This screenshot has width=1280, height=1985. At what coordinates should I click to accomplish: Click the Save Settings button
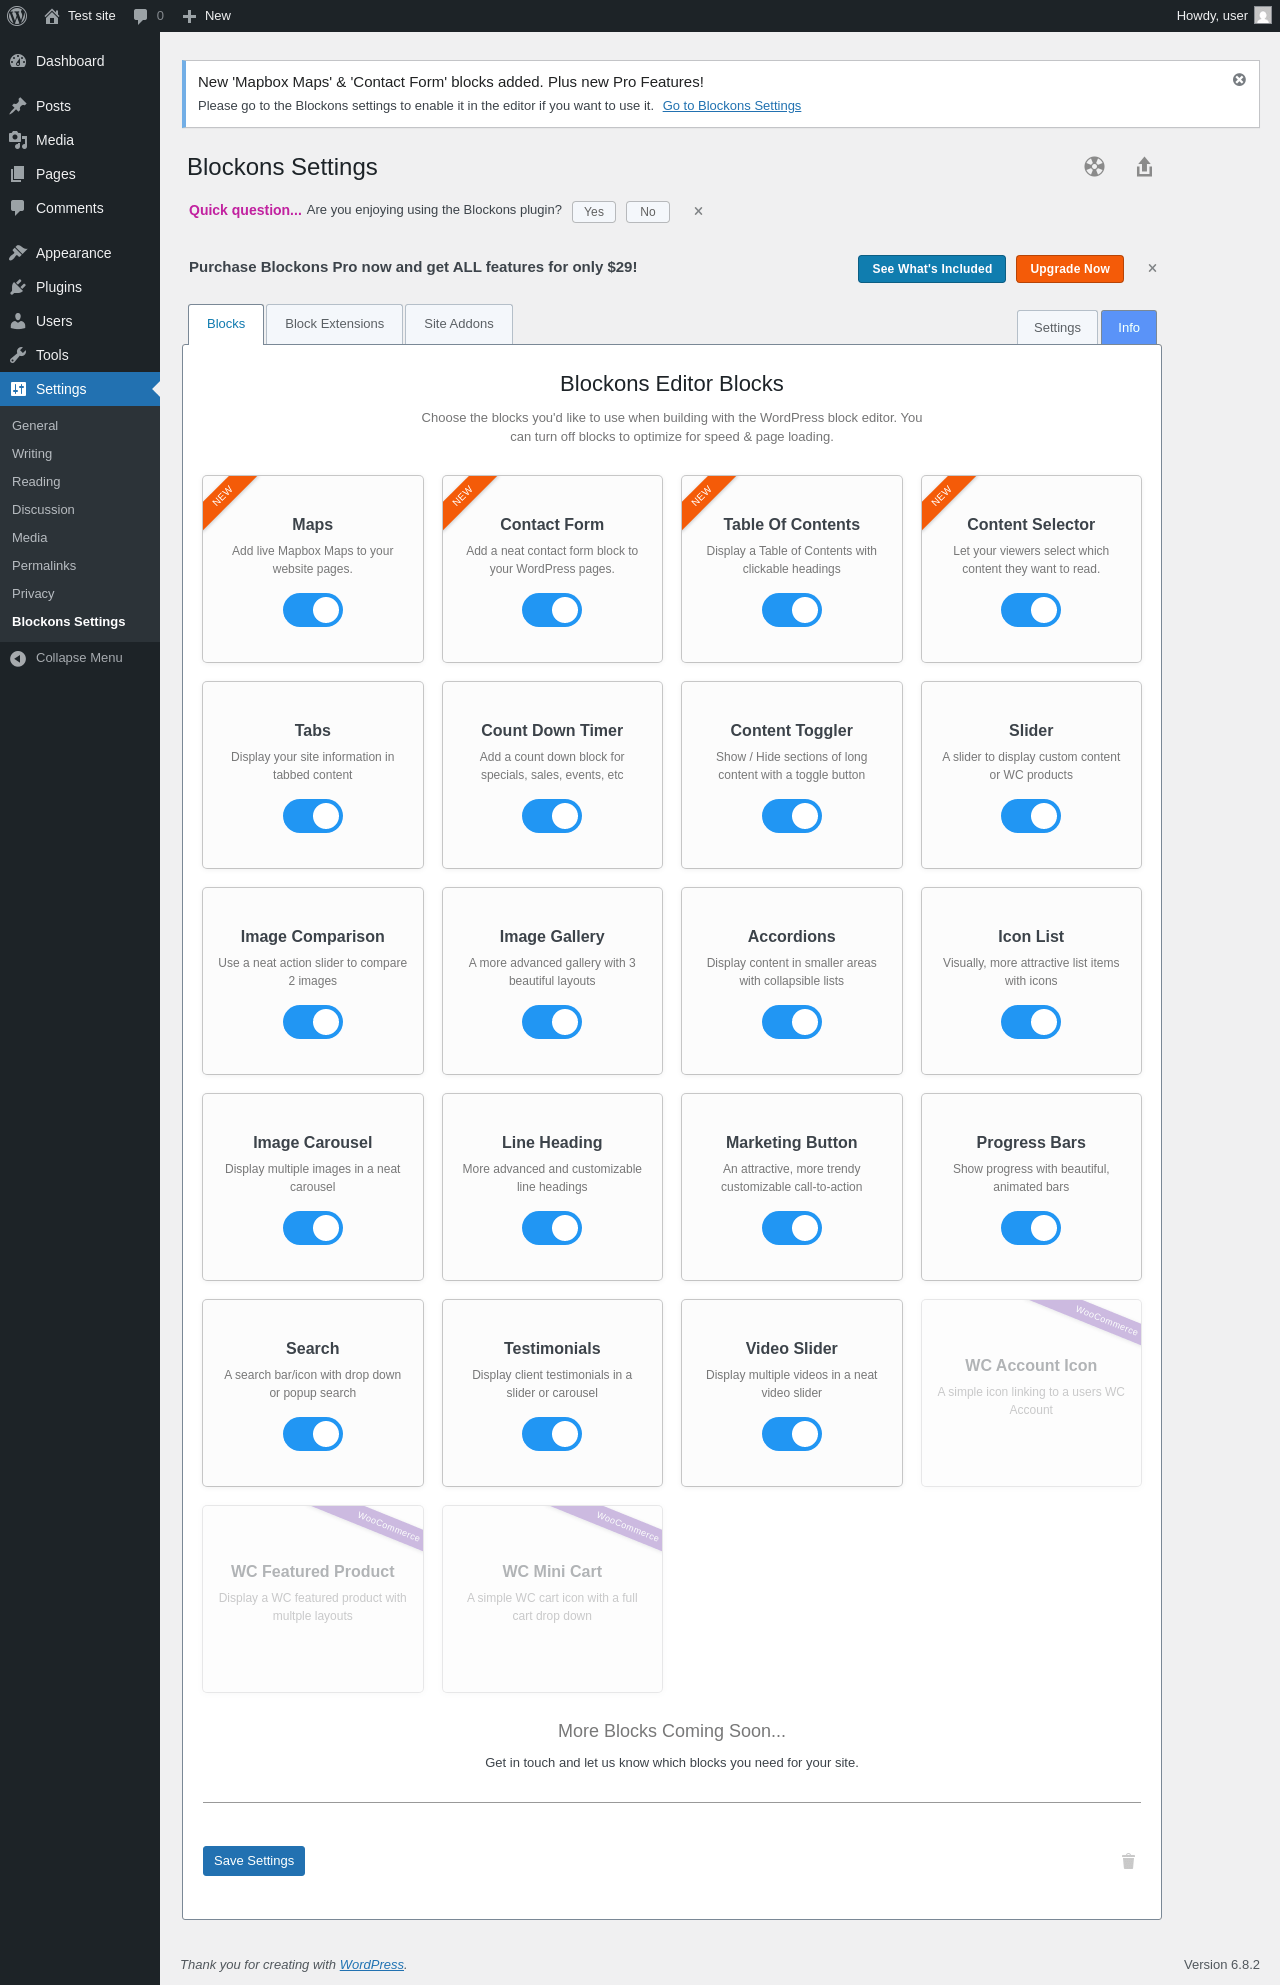[254, 1861]
